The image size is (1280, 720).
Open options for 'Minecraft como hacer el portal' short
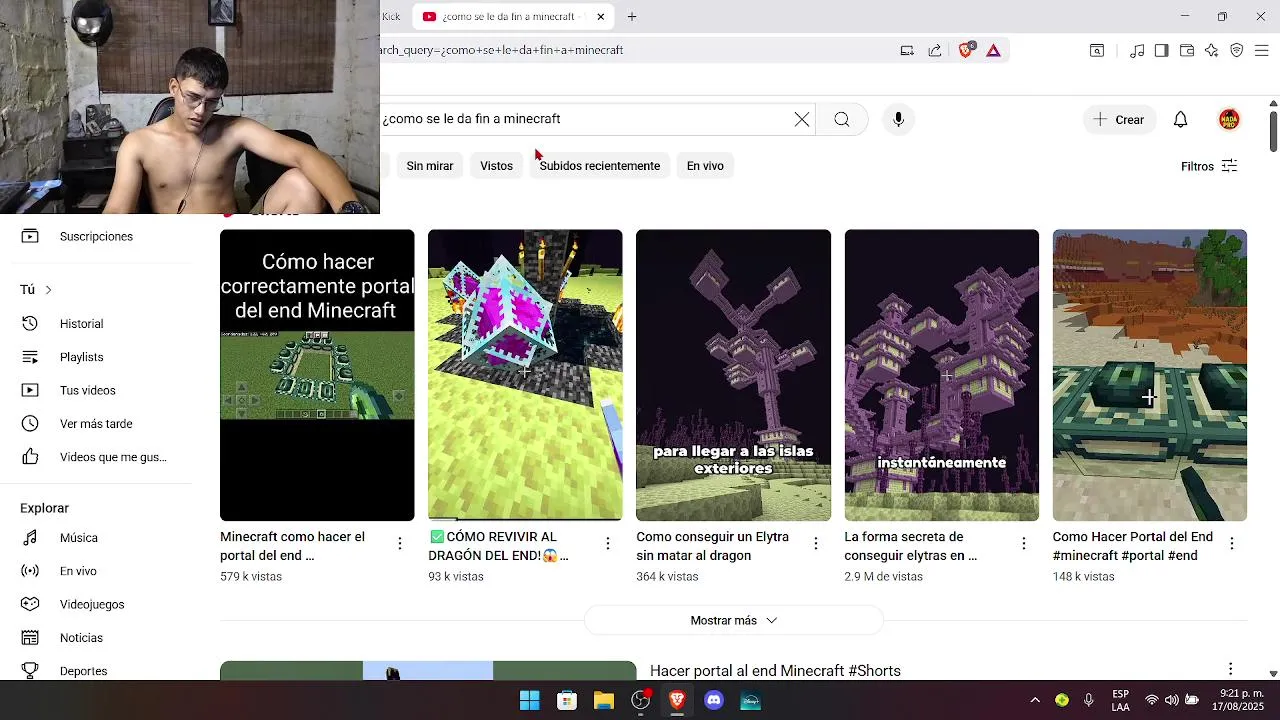(x=399, y=543)
